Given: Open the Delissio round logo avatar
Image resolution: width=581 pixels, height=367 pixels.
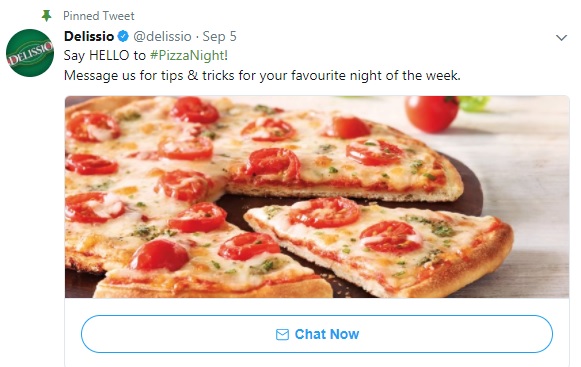Looking at the screenshot, I should point(30,53).
